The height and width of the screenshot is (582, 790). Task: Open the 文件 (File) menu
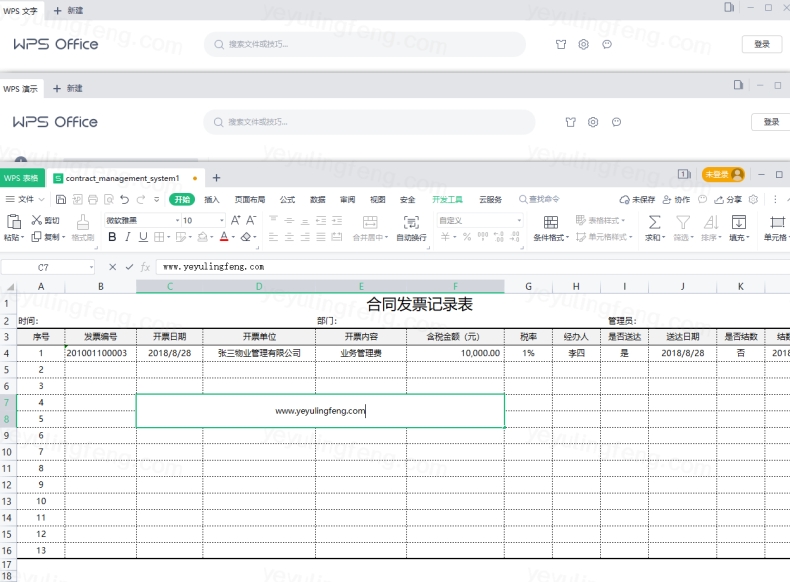pos(25,200)
